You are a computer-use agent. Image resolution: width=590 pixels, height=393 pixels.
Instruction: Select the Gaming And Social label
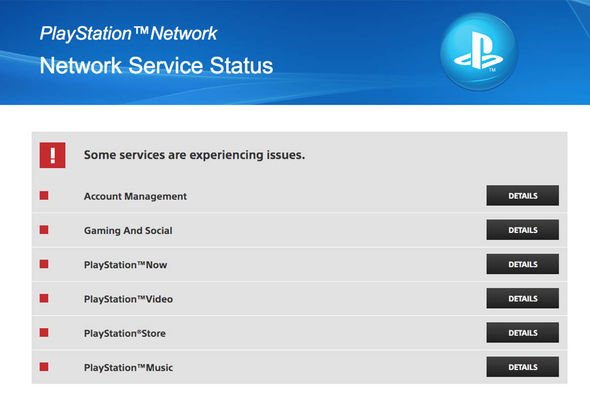(x=128, y=230)
